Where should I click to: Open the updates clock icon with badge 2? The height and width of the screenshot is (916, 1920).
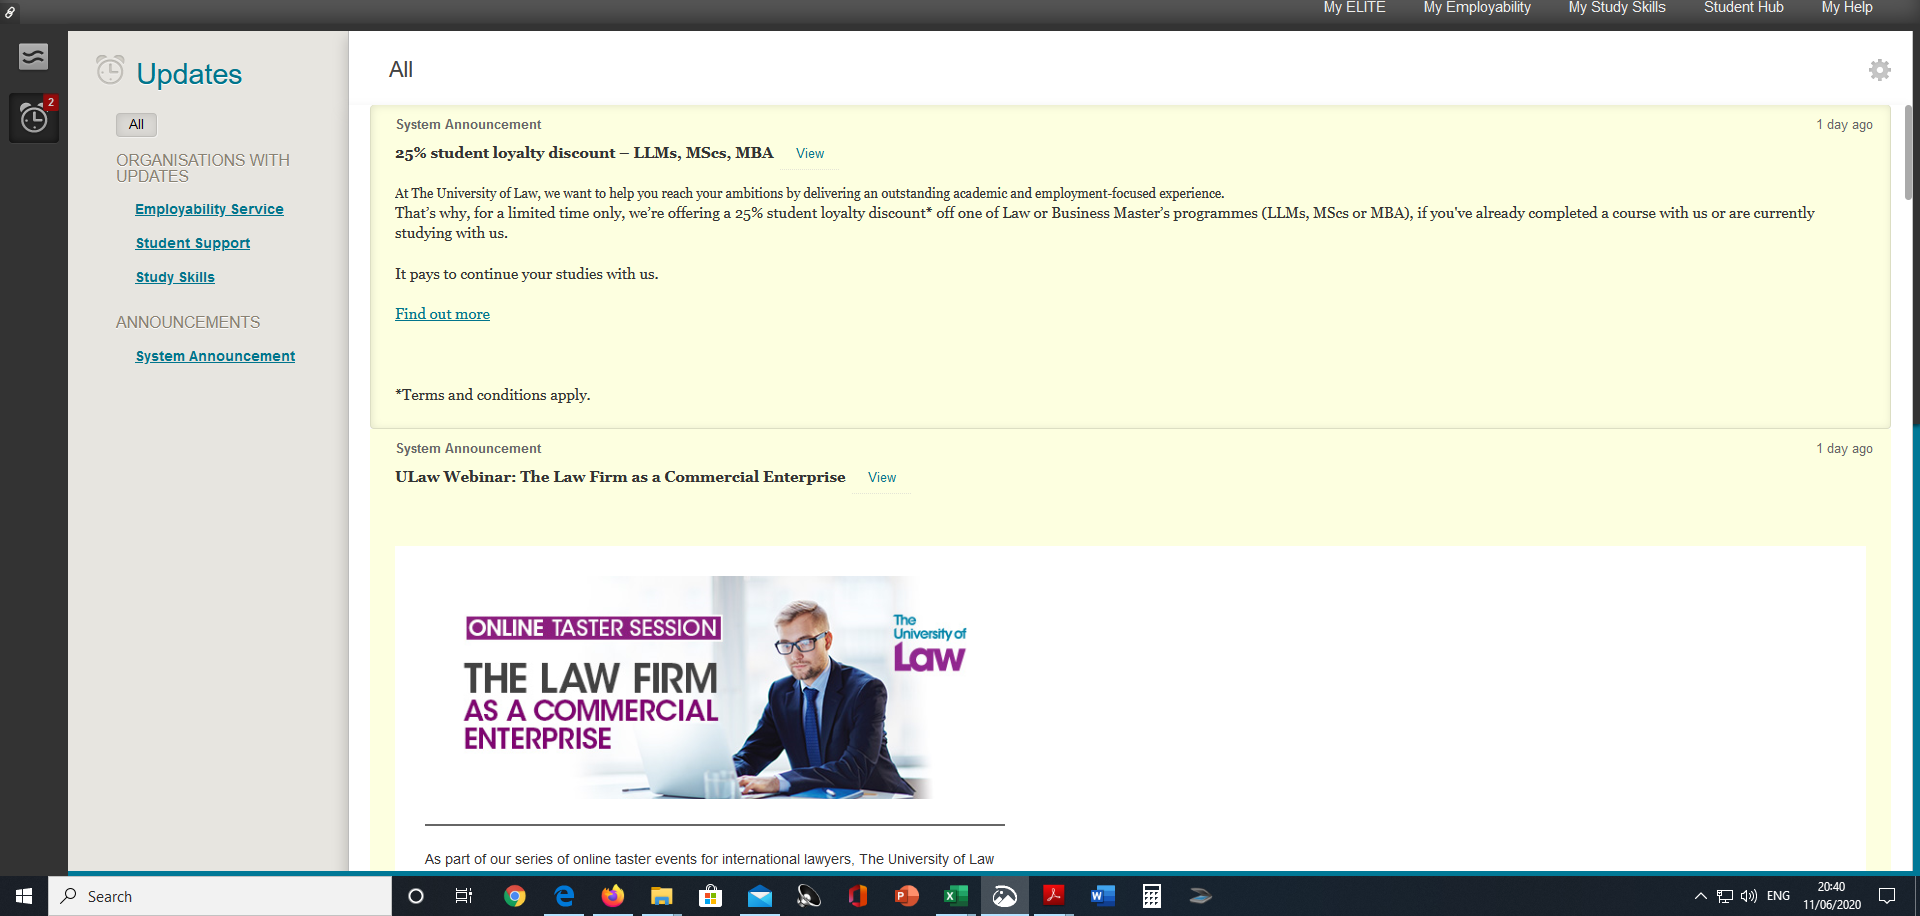click(x=34, y=118)
